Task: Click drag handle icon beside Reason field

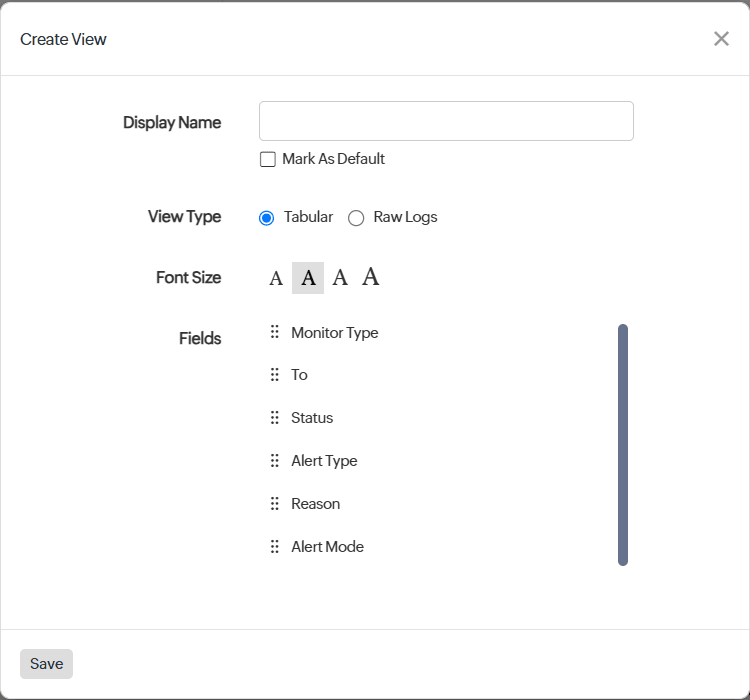Action: point(275,504)
